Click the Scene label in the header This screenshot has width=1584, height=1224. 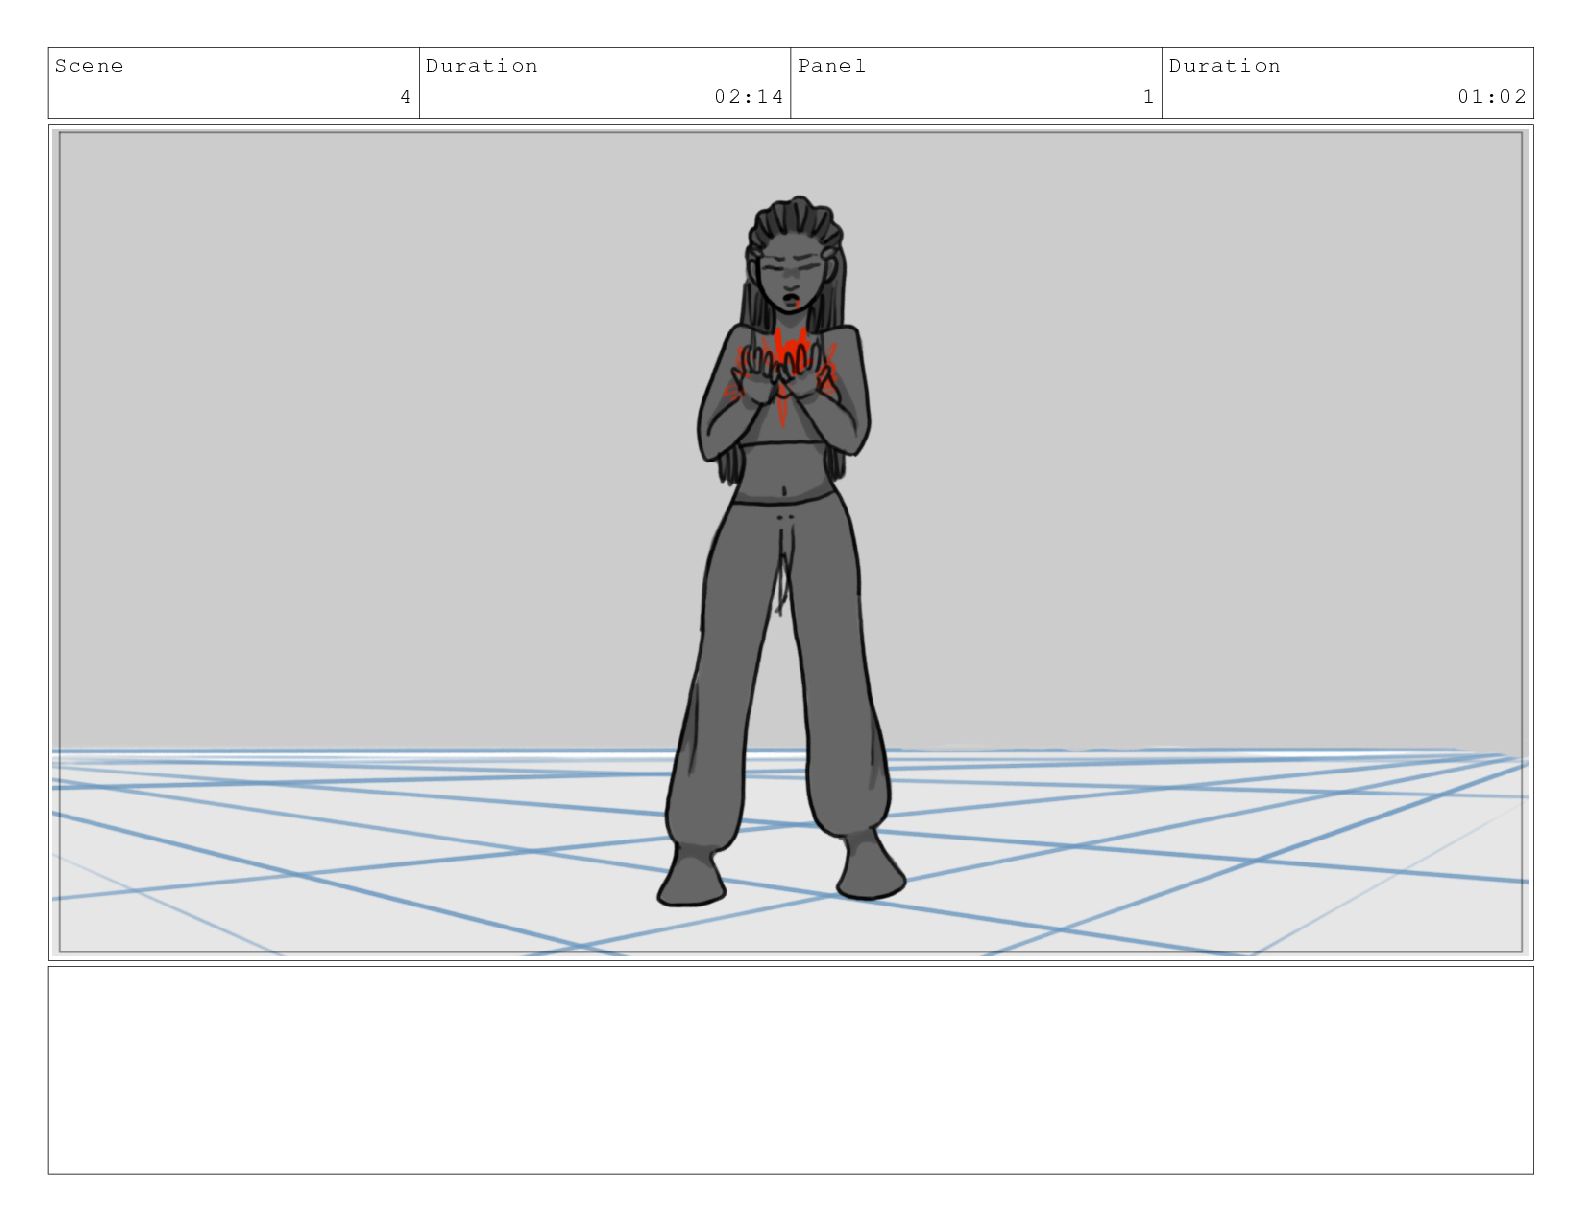(x=89, y=66)
